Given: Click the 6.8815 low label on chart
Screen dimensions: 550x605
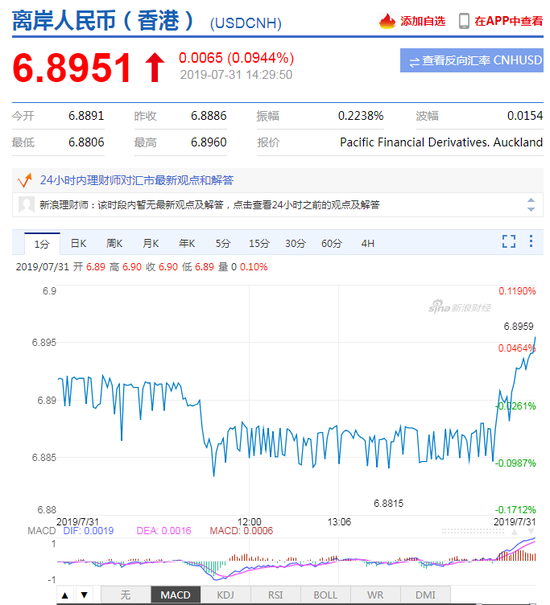Looking at the screenshot, I should pos(388,503).
